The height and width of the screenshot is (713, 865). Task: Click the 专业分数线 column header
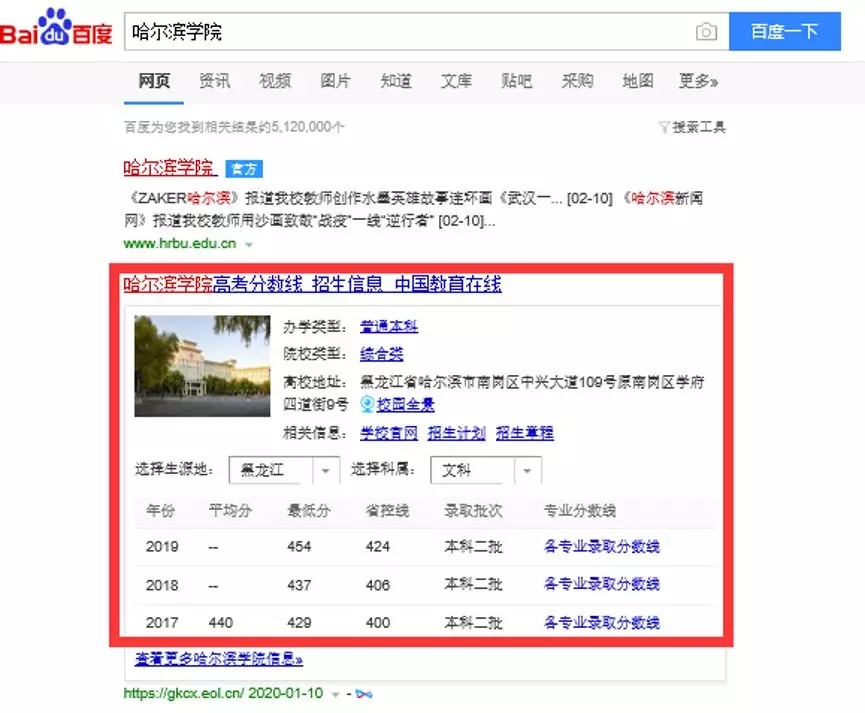[x=580, y=510]
